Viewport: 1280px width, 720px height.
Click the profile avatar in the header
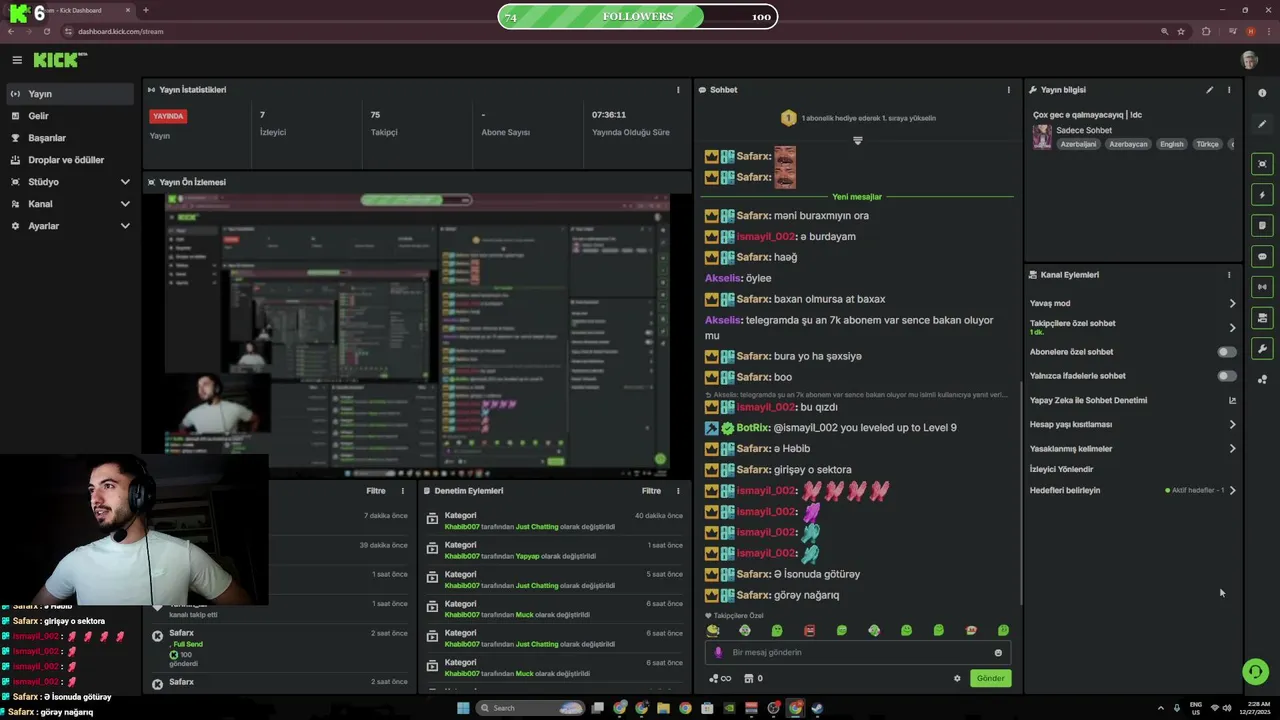(x=1249, y=60)
